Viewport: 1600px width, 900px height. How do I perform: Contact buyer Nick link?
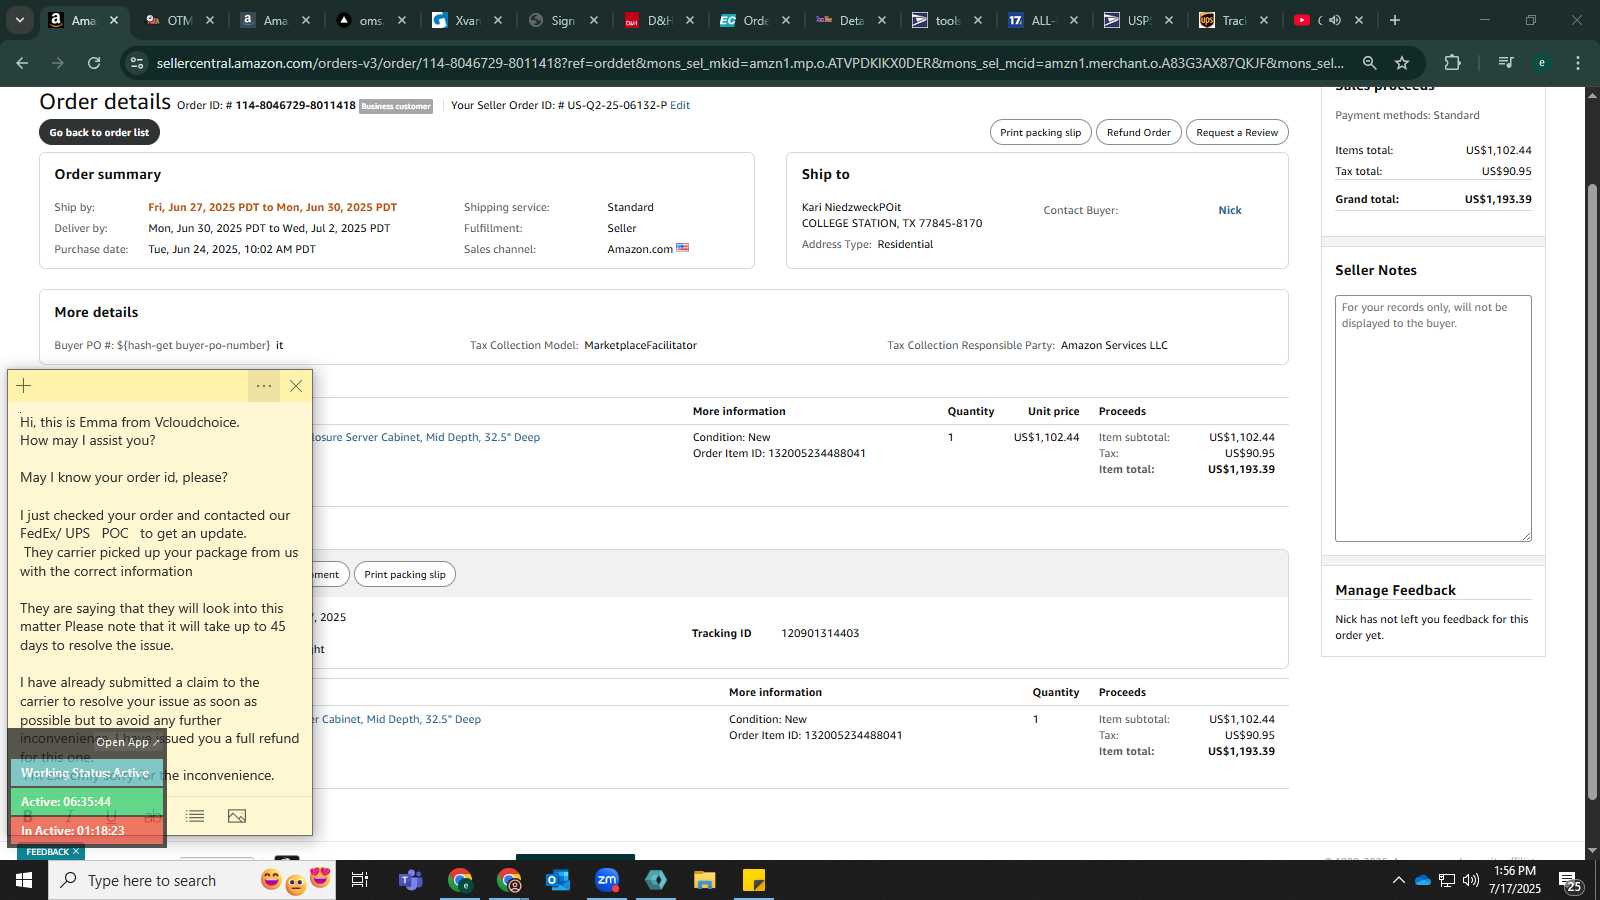(x=1230, y=210)
